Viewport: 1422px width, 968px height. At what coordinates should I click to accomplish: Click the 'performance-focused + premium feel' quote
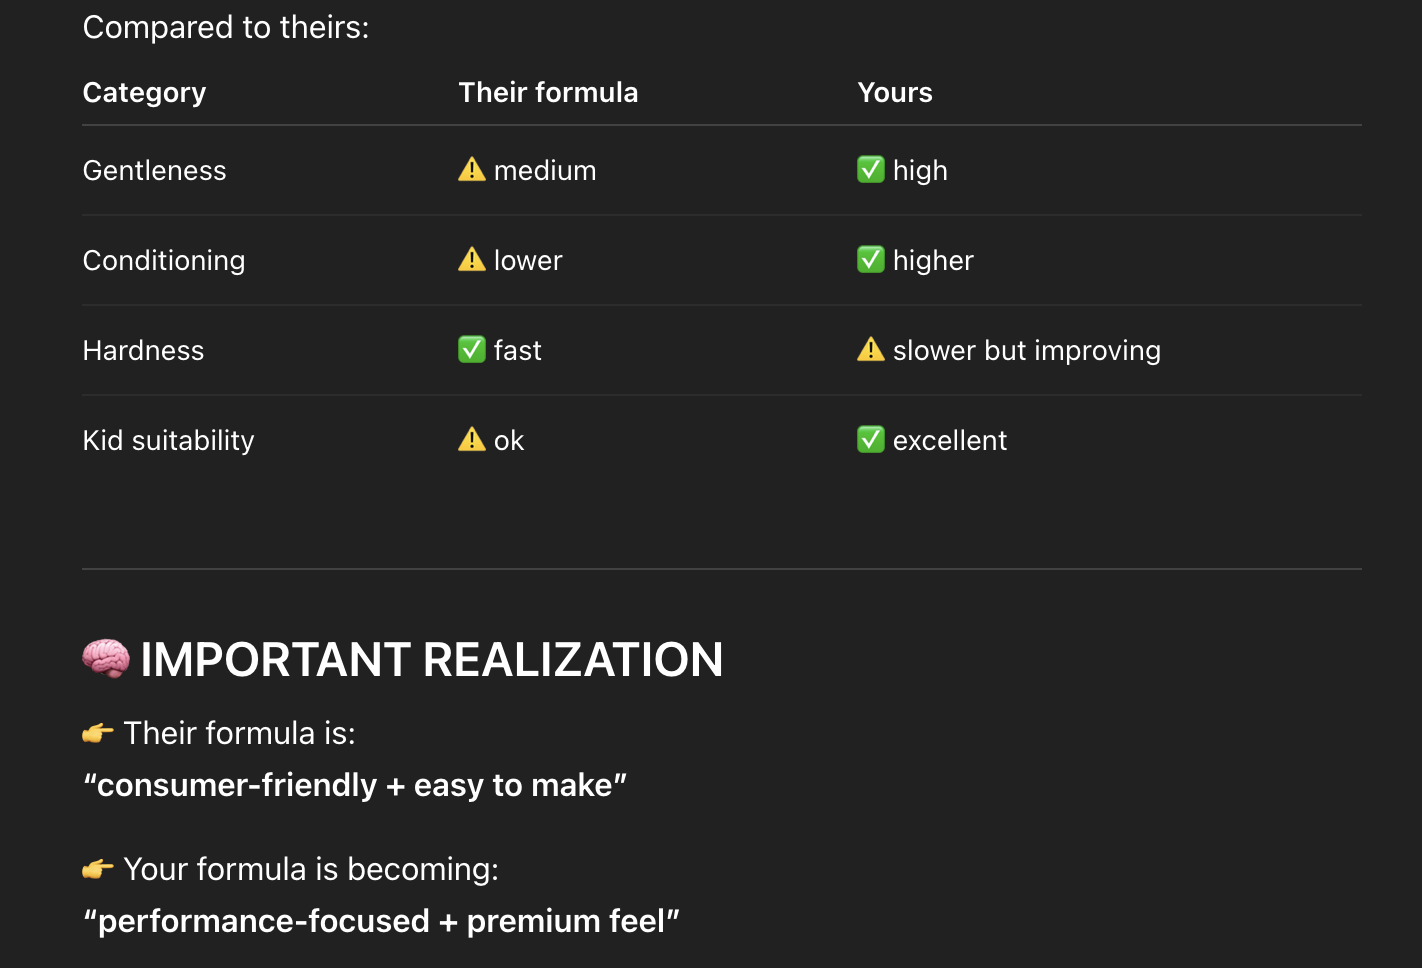tap(381, 922)
